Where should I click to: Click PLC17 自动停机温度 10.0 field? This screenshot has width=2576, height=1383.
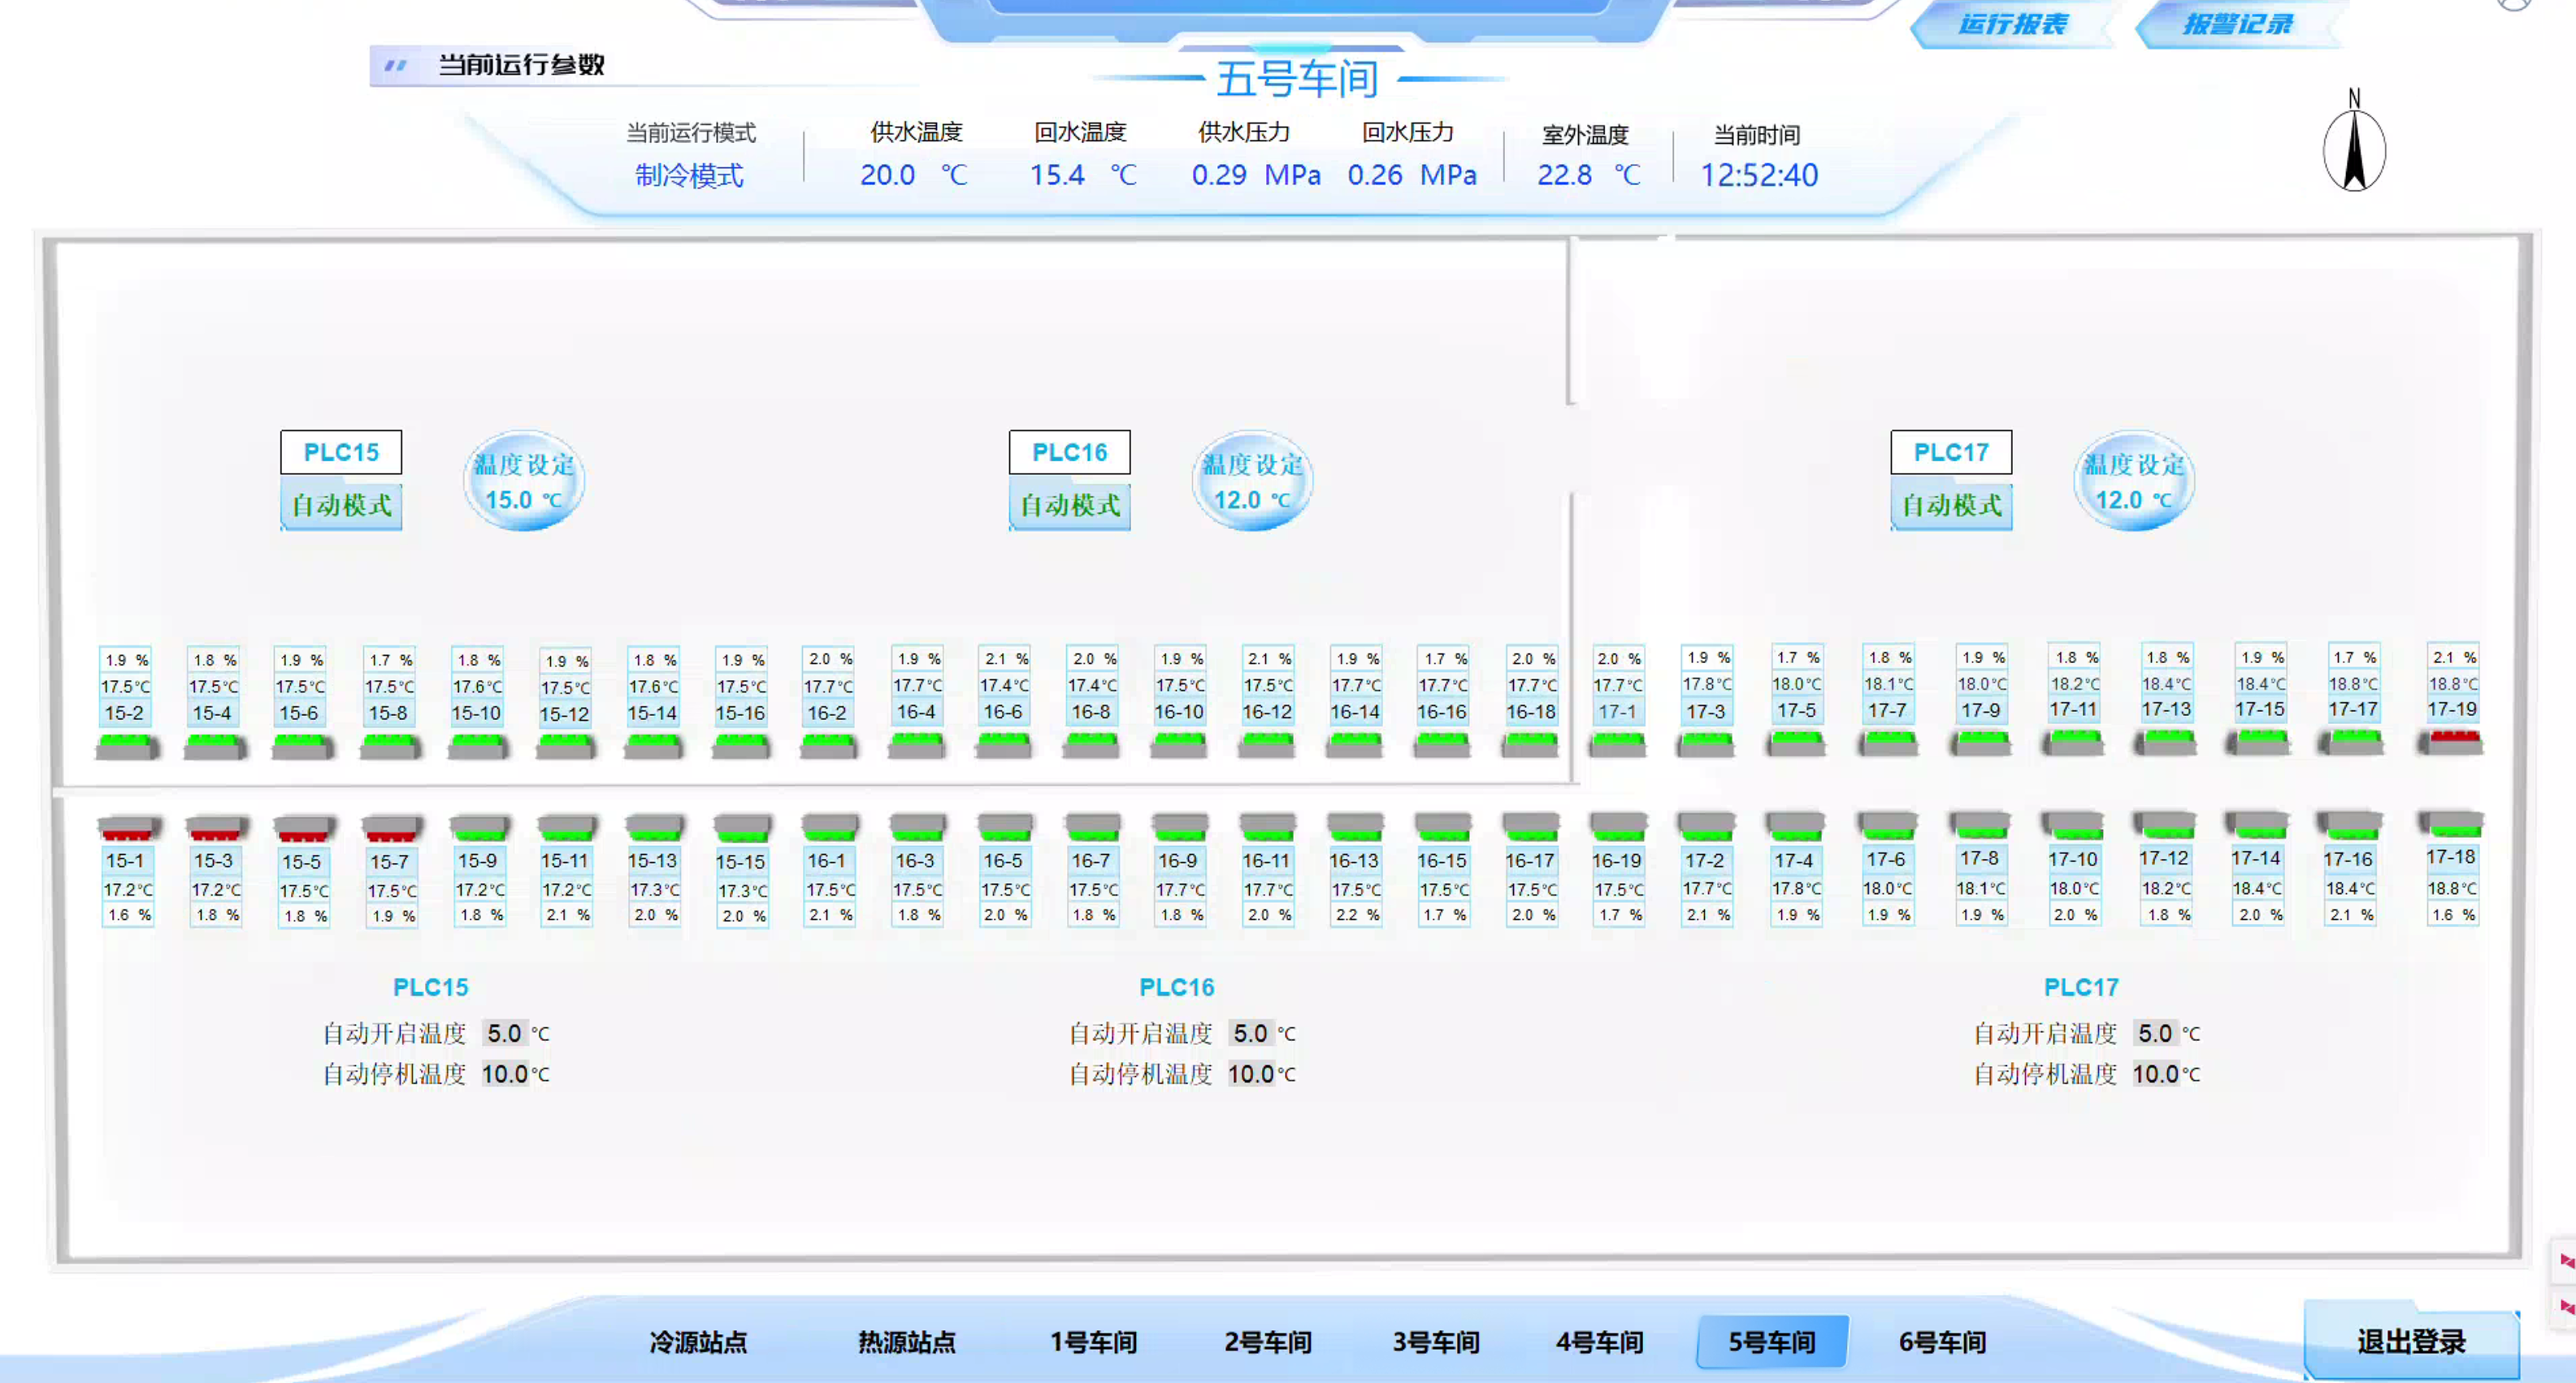[2155, 1074]
